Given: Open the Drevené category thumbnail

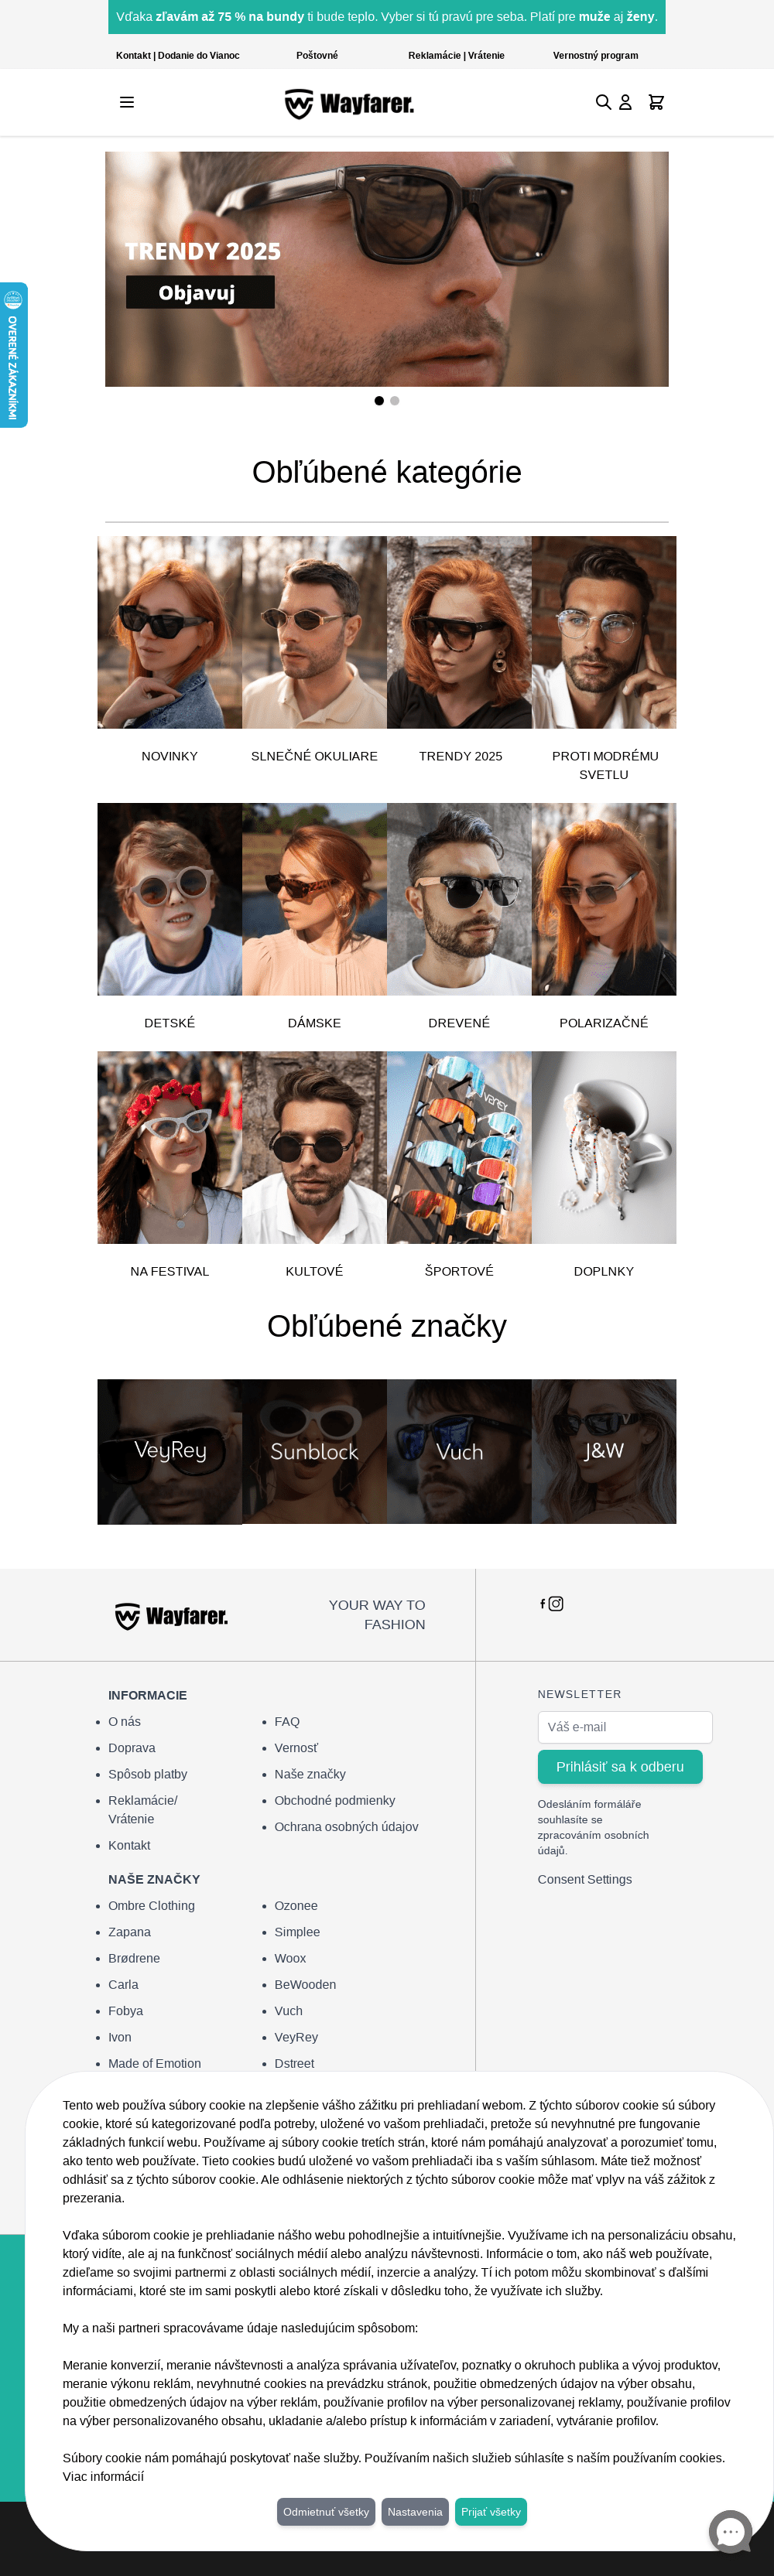Looking at the screenshot, I should pos(459,899).
